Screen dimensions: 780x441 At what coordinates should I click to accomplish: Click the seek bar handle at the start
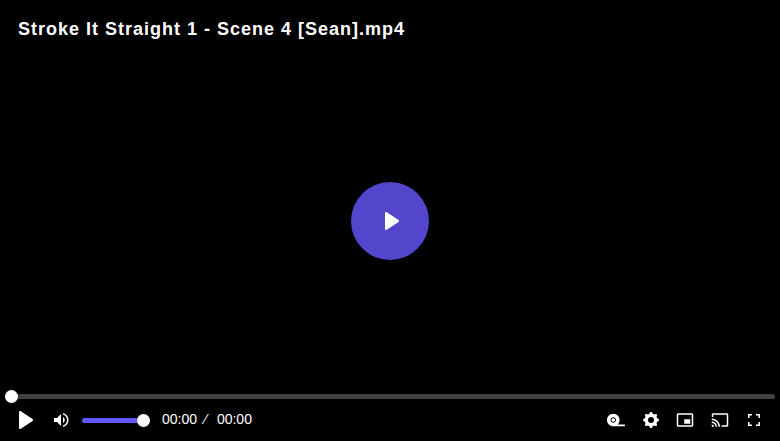pyautogui.click(x=11, y=396)
